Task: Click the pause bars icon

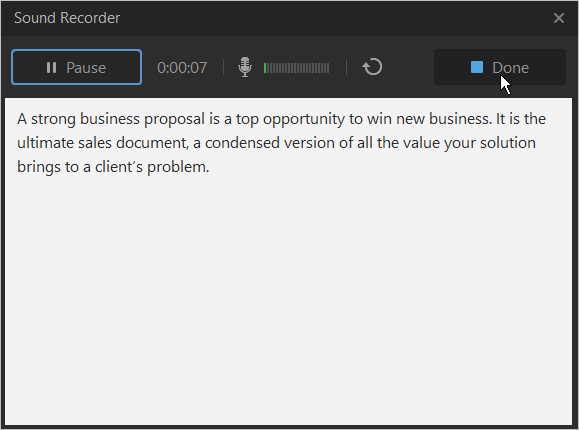Action: coord(51,68)
